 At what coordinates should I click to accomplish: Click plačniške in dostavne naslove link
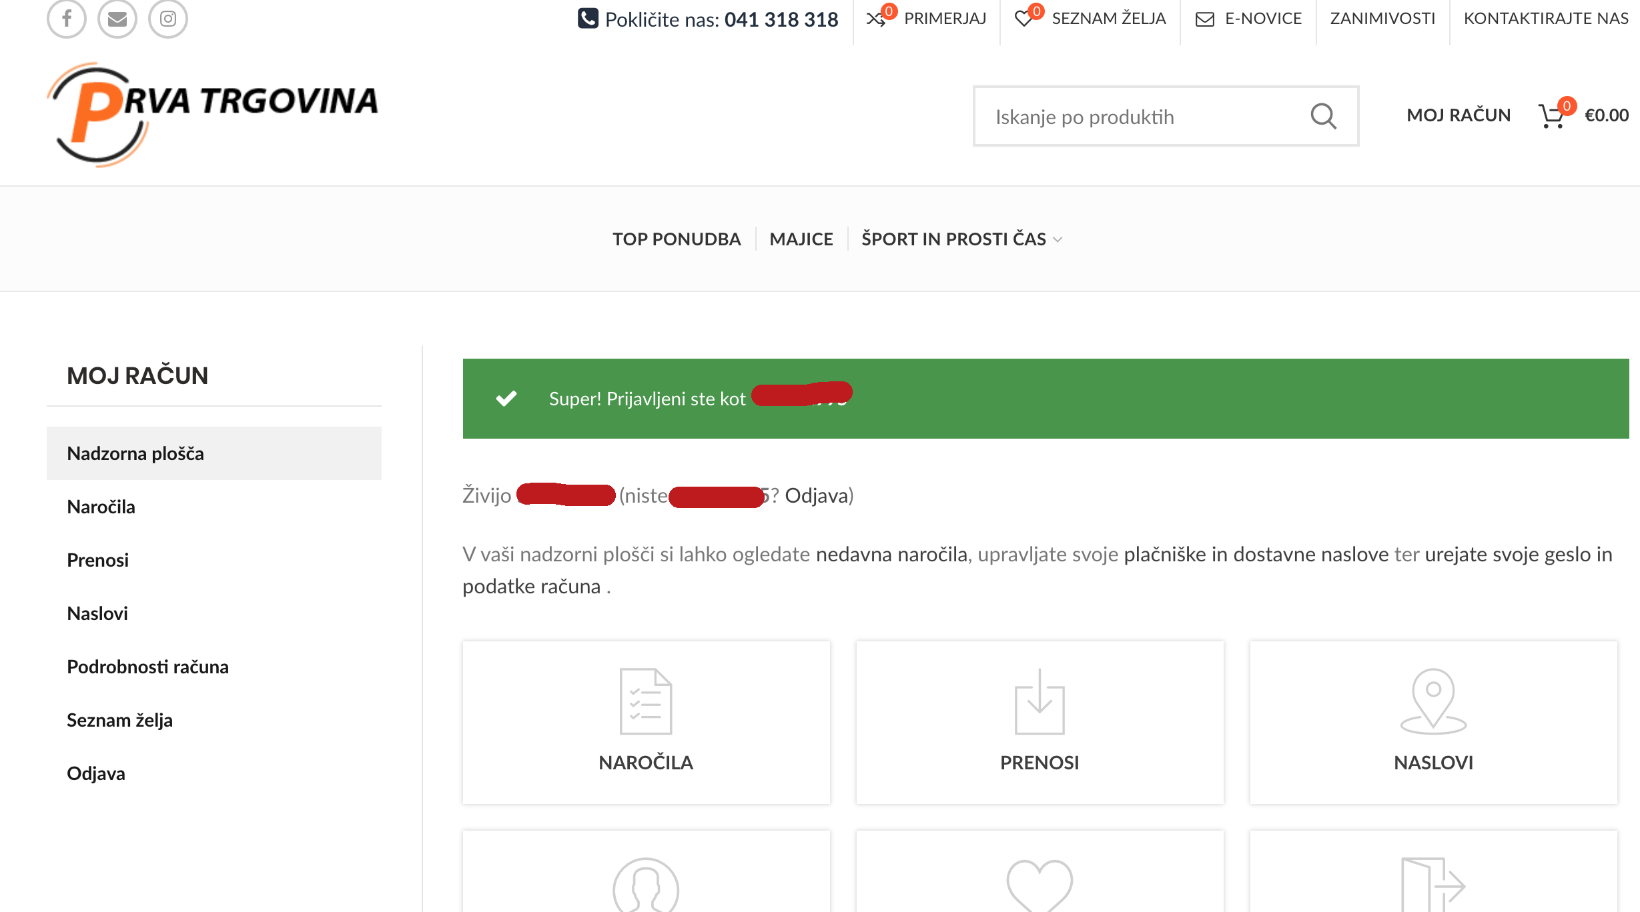click(1256, 554)
